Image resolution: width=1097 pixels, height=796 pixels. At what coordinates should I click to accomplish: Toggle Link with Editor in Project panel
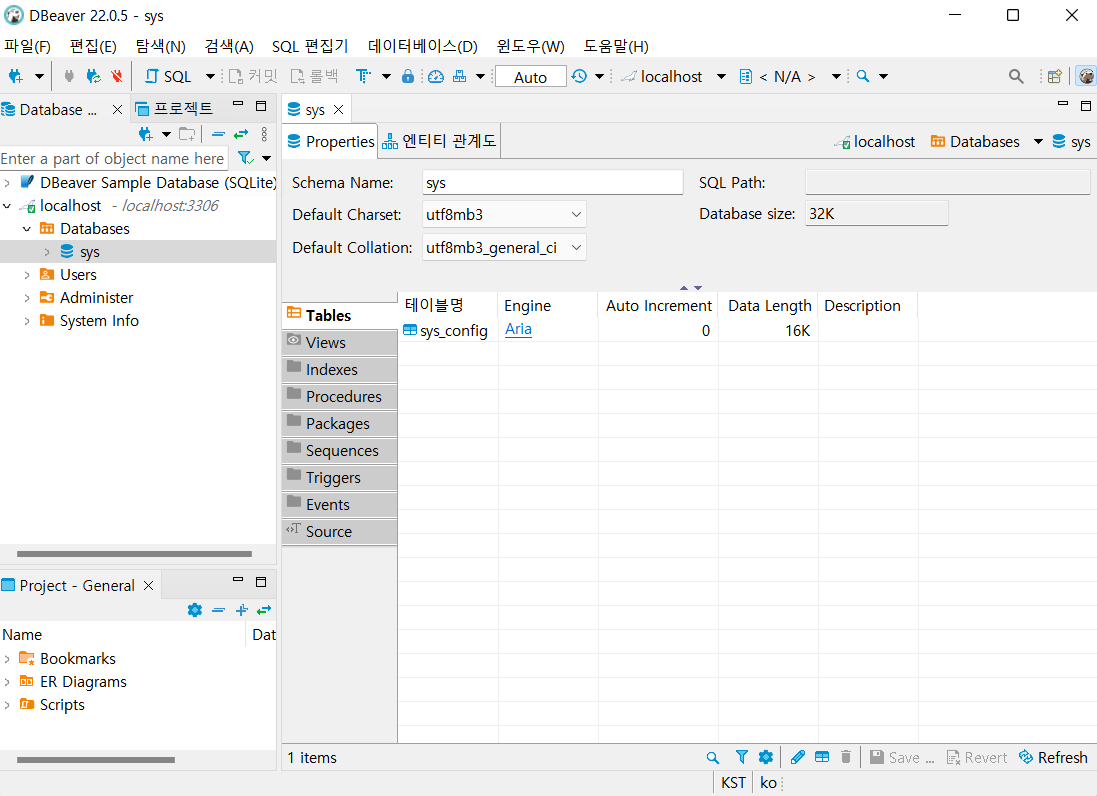click(264, 610)
